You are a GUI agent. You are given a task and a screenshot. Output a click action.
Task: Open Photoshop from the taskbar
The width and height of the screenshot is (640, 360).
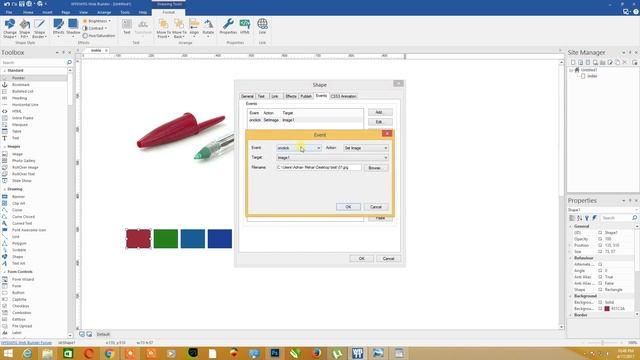(275, 353)
